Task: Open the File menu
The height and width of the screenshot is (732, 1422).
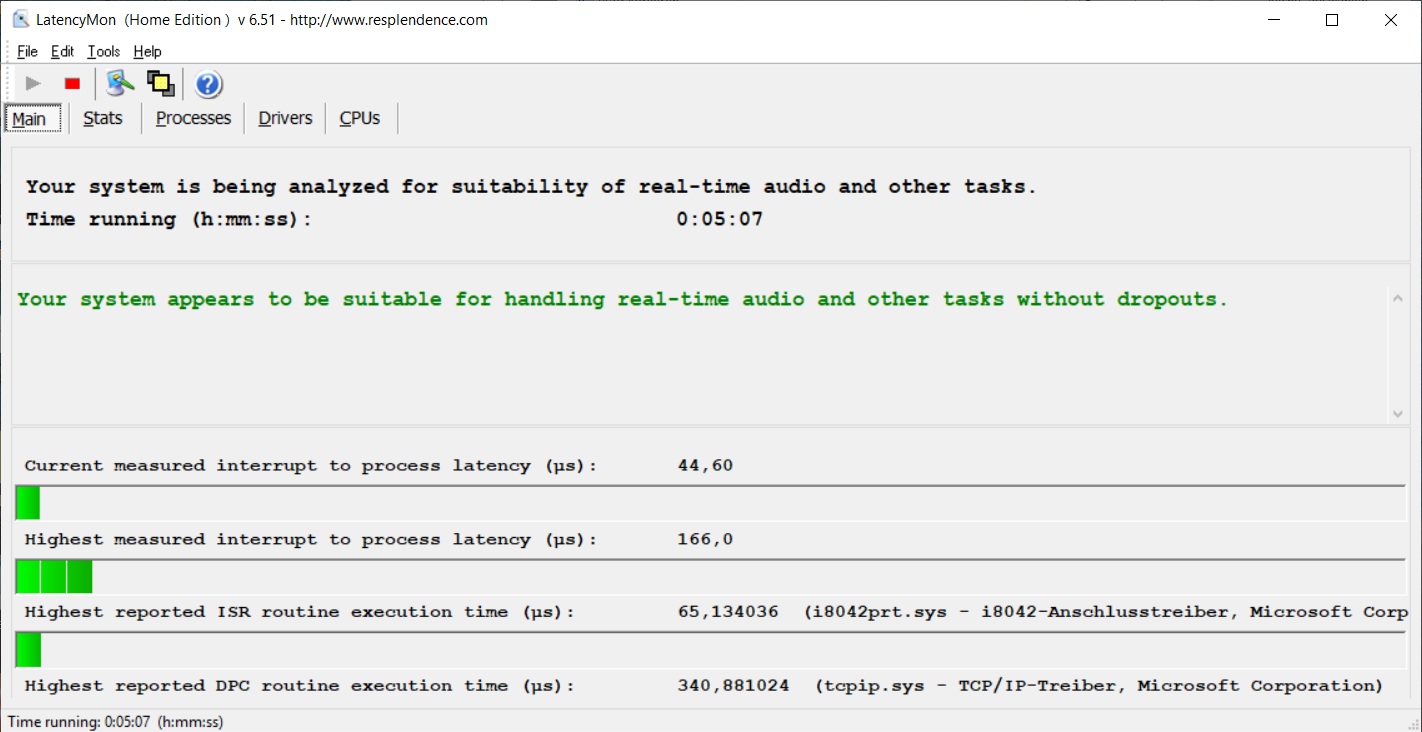Action: click(27, 52)
